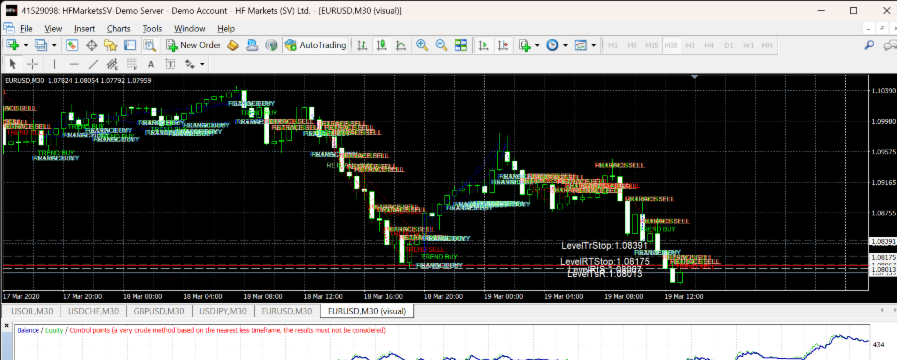Switch to bar chart display
The height and width of the screenshot is (360, 897).
pyautogui.click(x=362, y=45)
